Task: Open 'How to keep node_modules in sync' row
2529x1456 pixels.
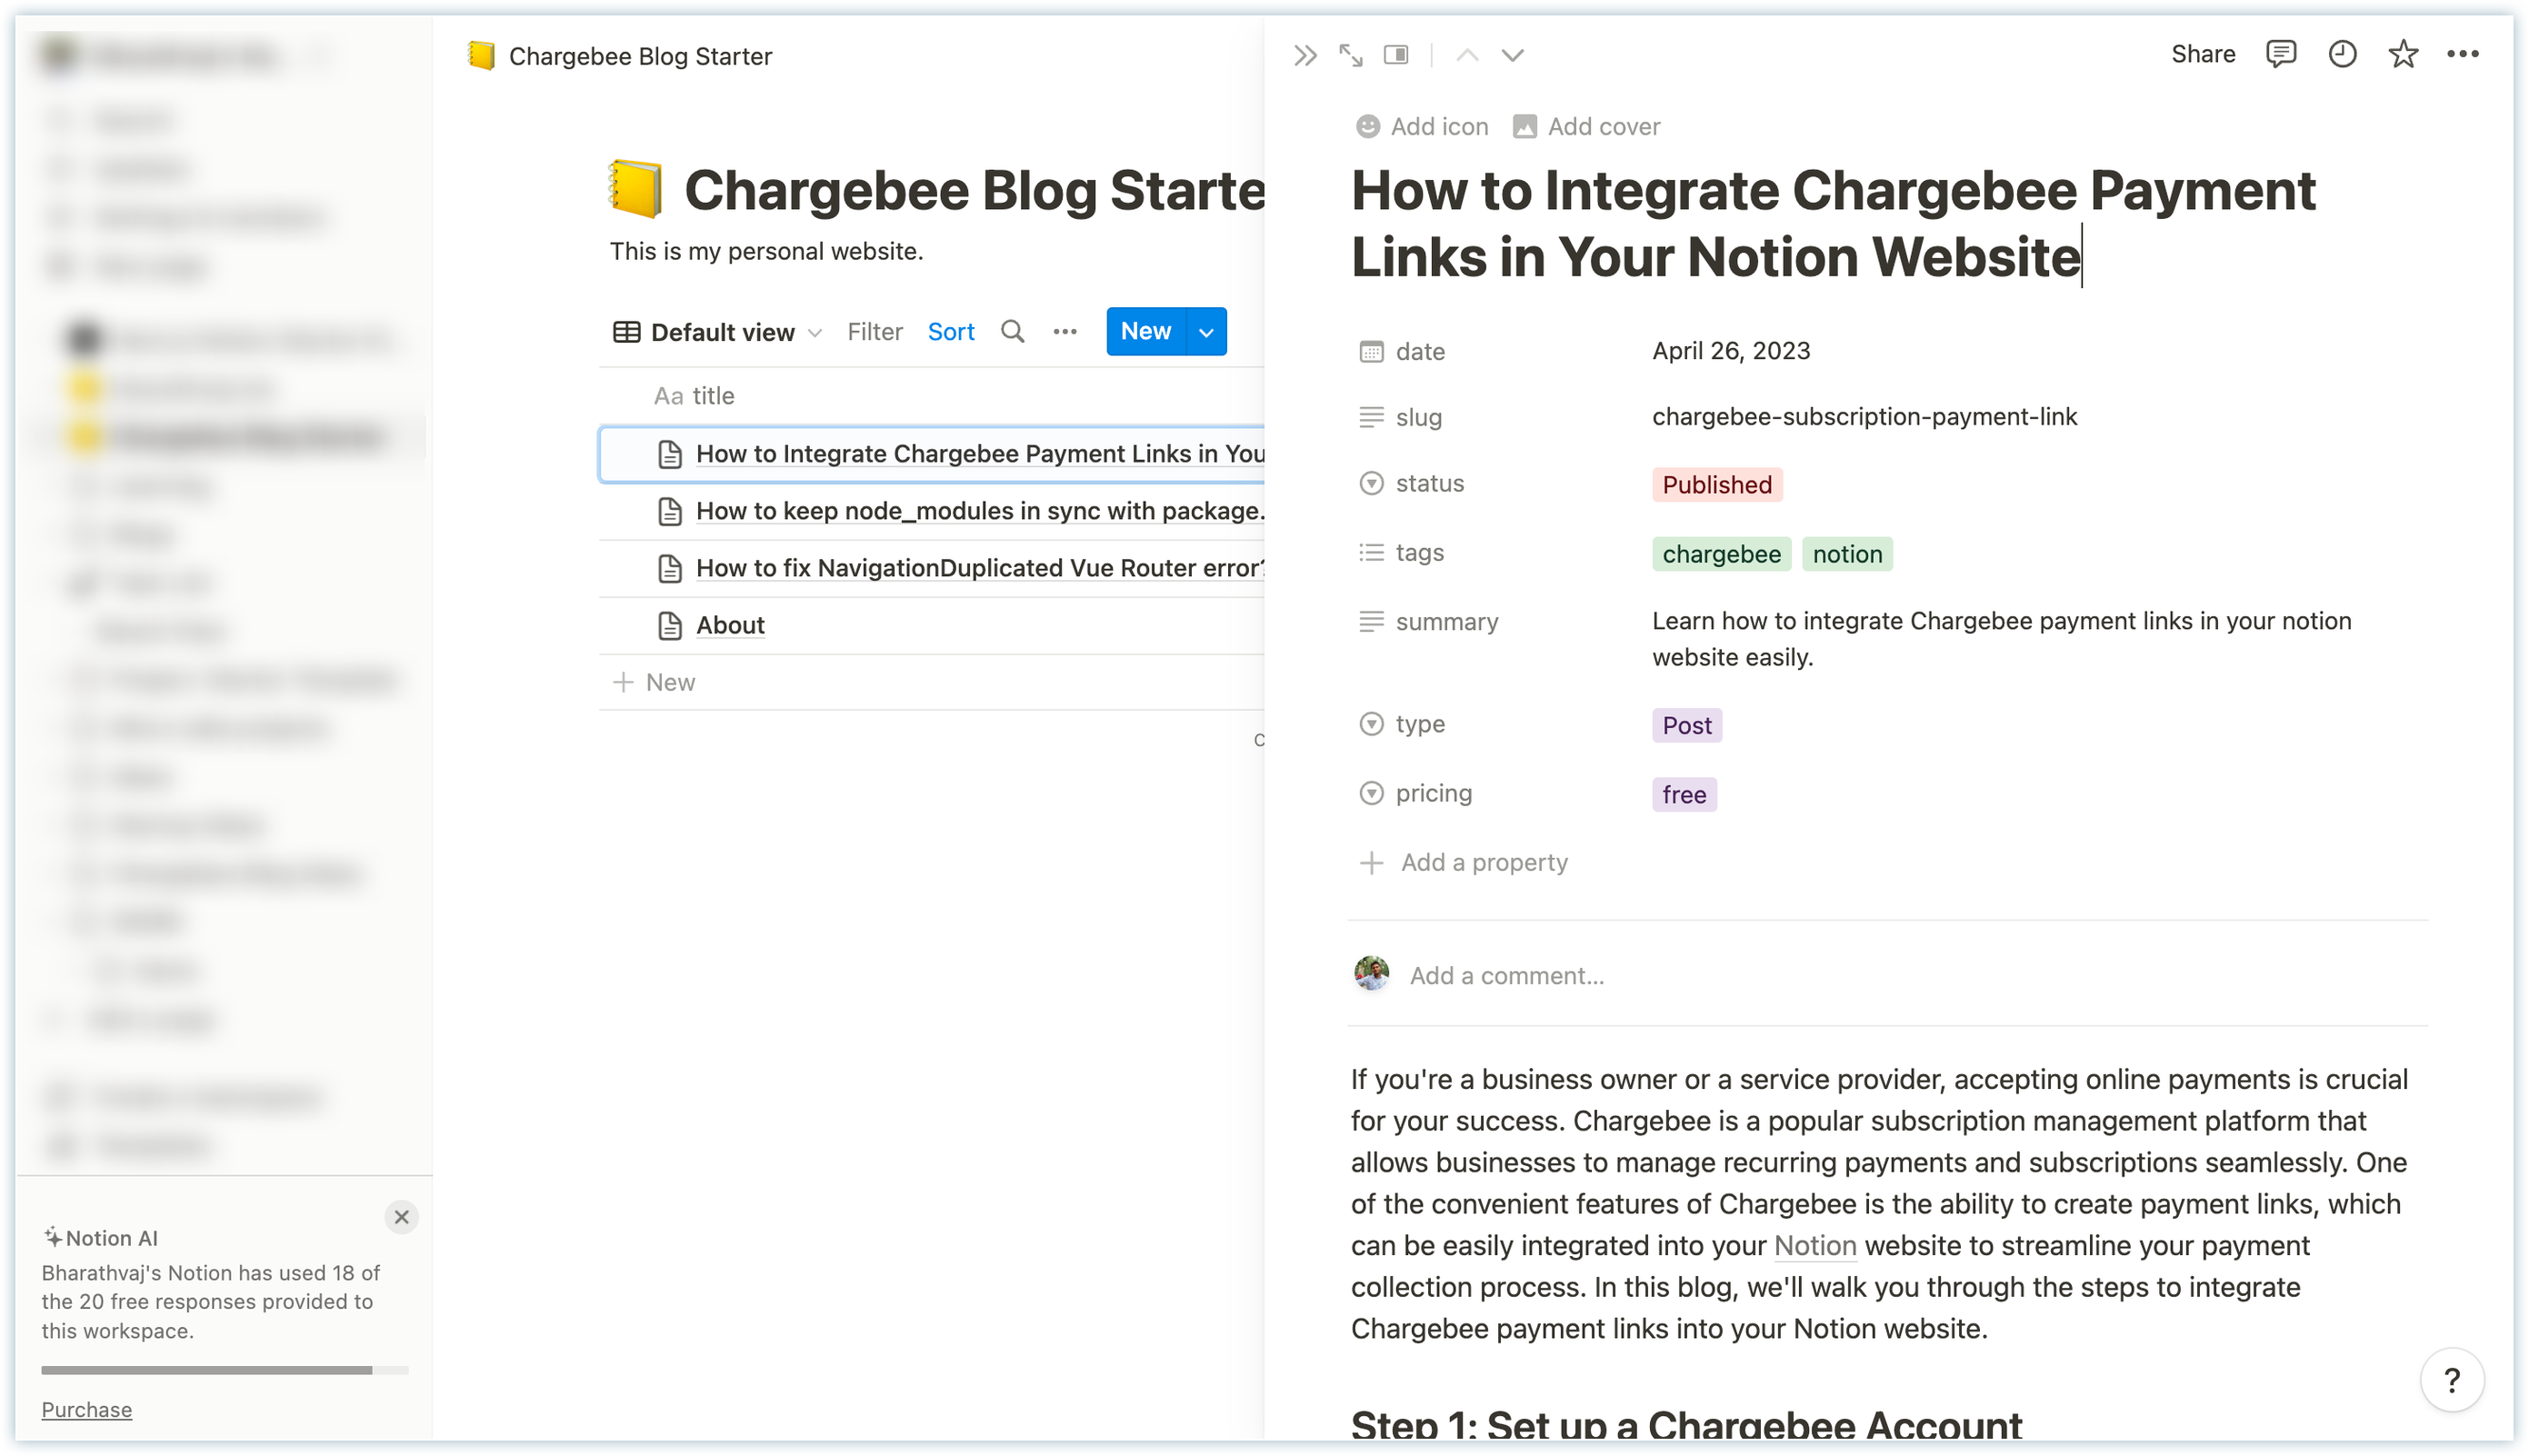Action: click(932, 511)
